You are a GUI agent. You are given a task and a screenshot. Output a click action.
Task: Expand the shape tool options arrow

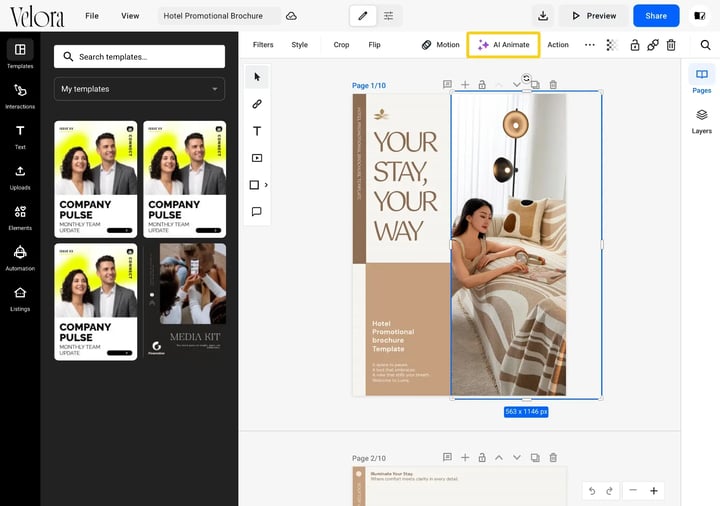pos(266,185)
